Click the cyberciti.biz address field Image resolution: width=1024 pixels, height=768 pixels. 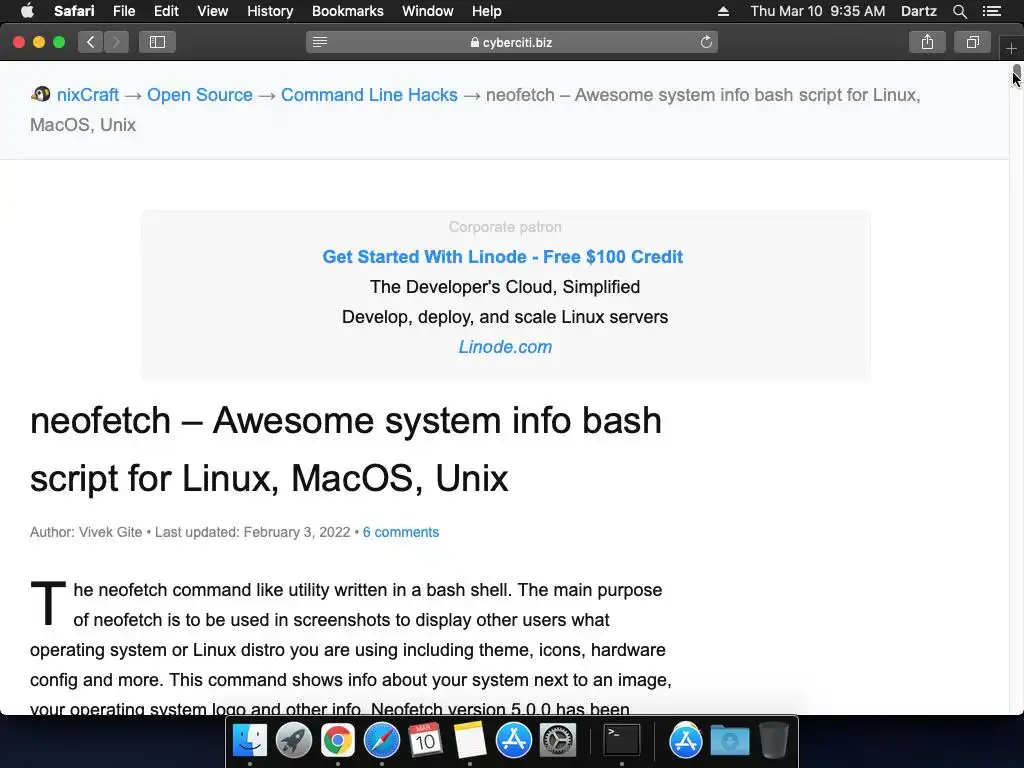[x=512, y=42]
